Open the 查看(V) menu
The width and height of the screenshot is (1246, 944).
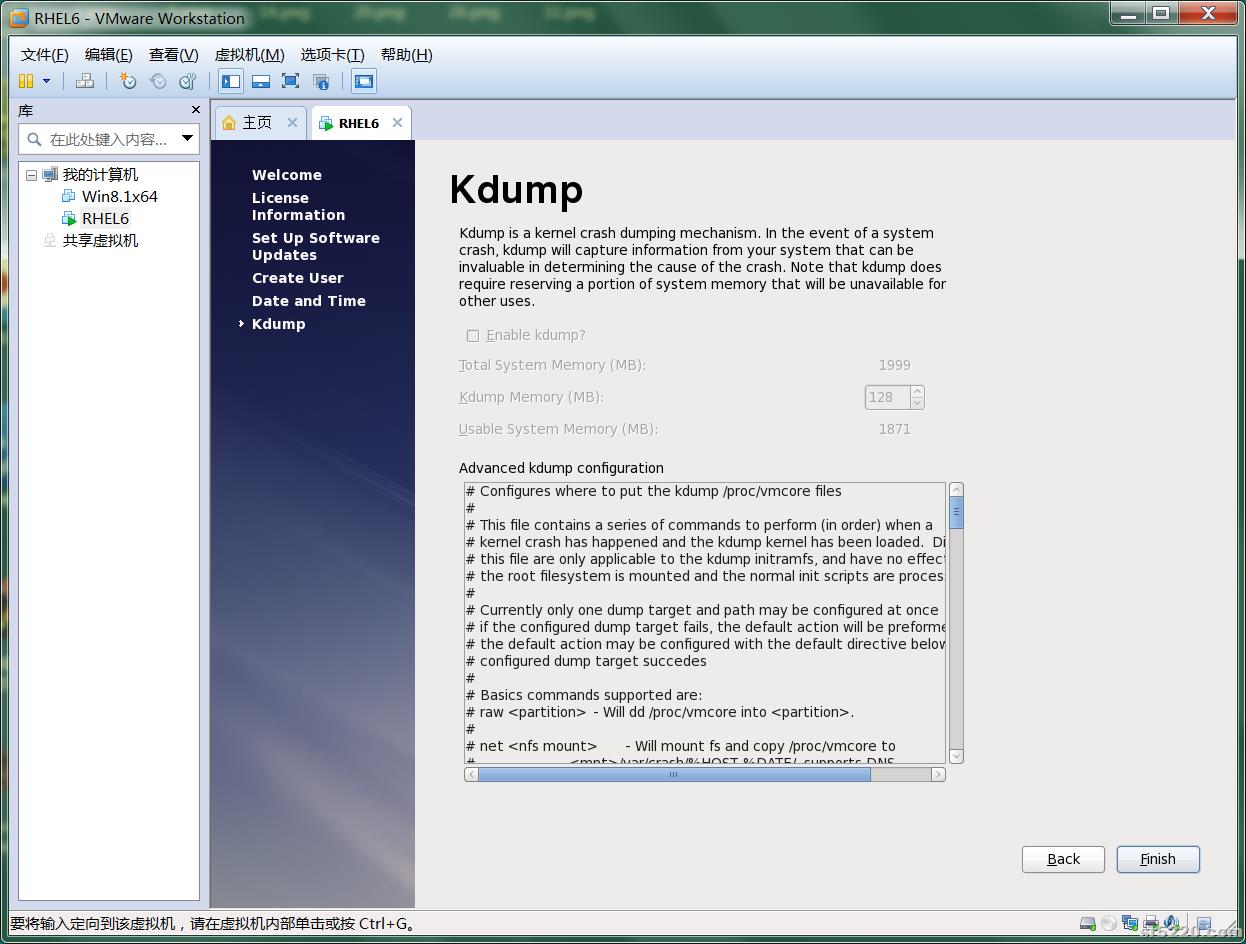pos(174,55)
